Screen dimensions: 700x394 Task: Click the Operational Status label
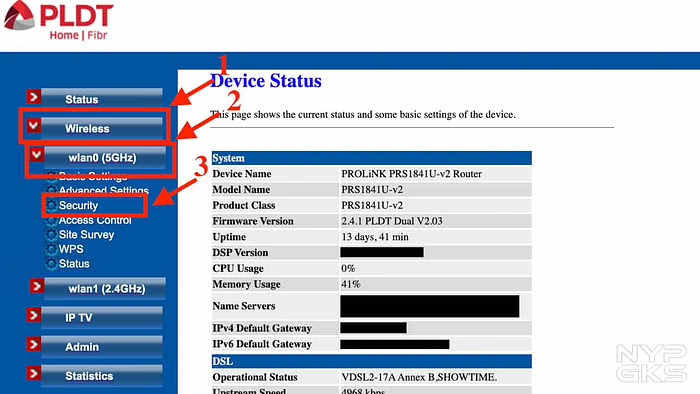click(x=255, y=377)
